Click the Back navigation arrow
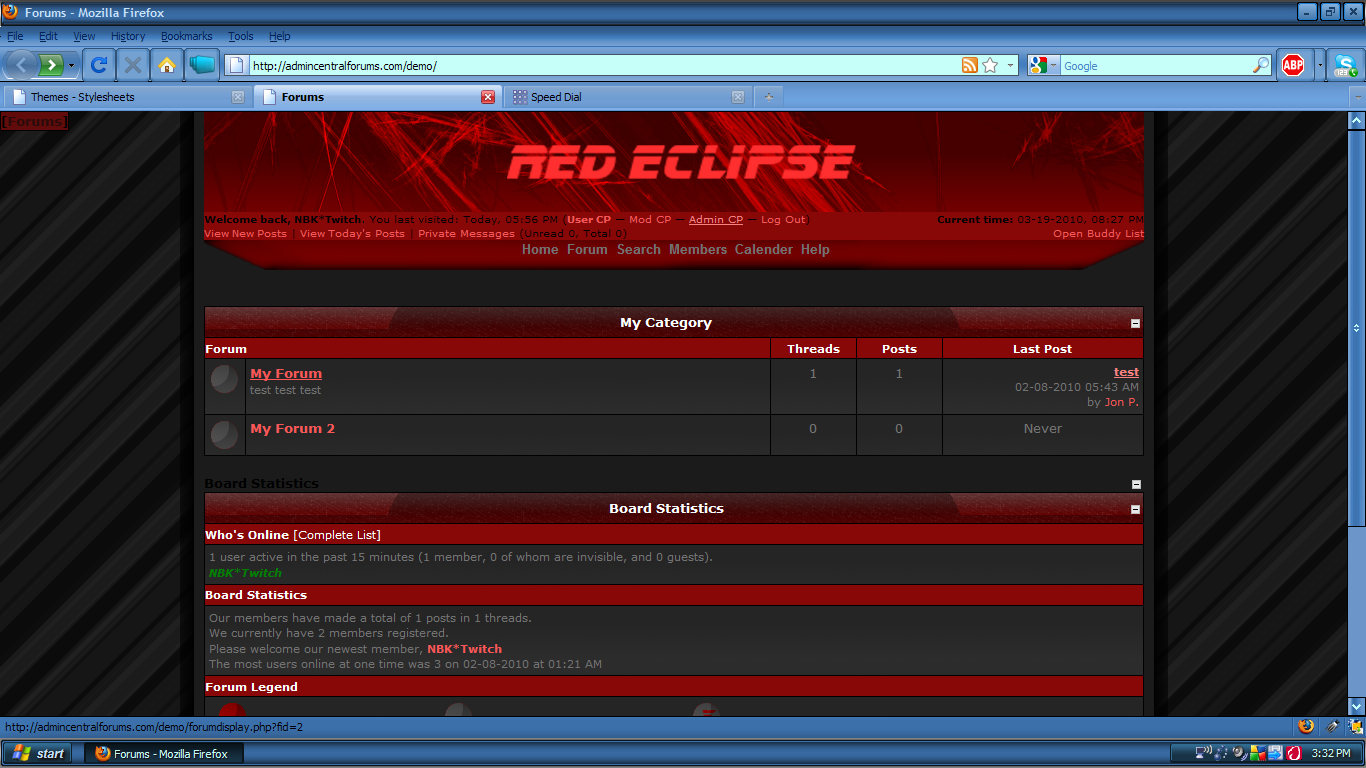 (x=22, y=65)
